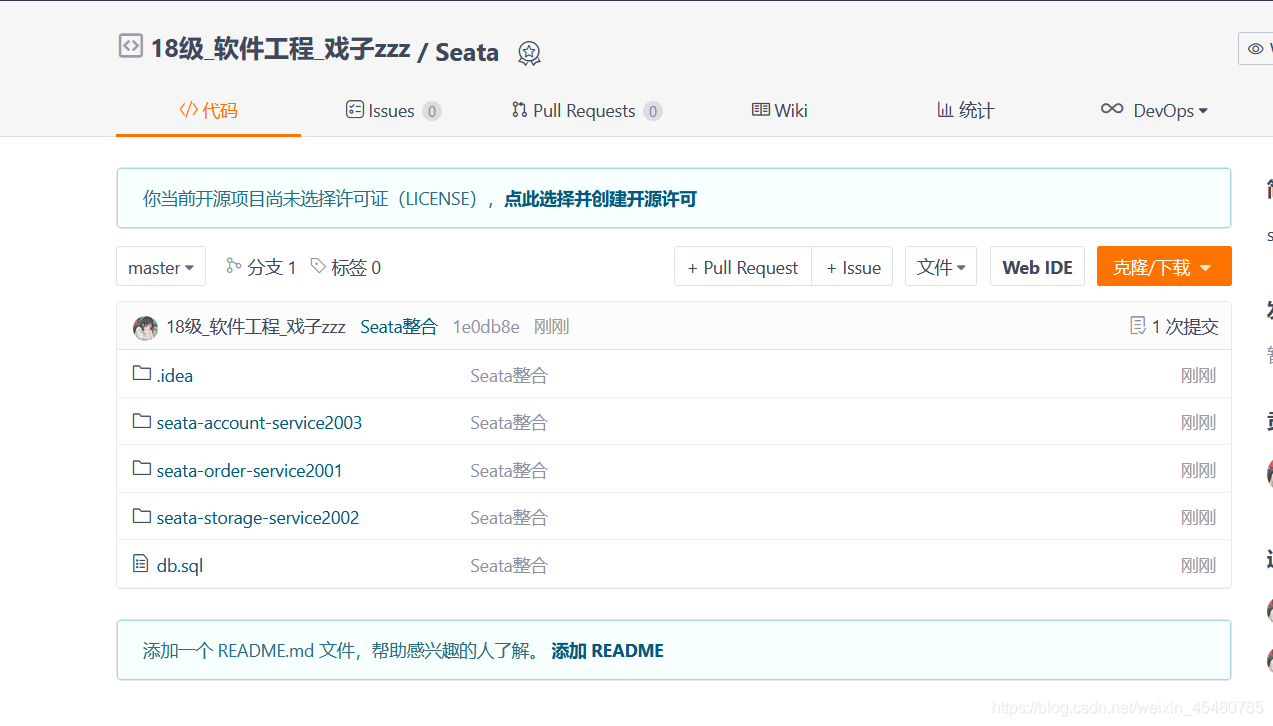Open the Issues tab
Screen dimensions: 1273x726
[393, 110]
